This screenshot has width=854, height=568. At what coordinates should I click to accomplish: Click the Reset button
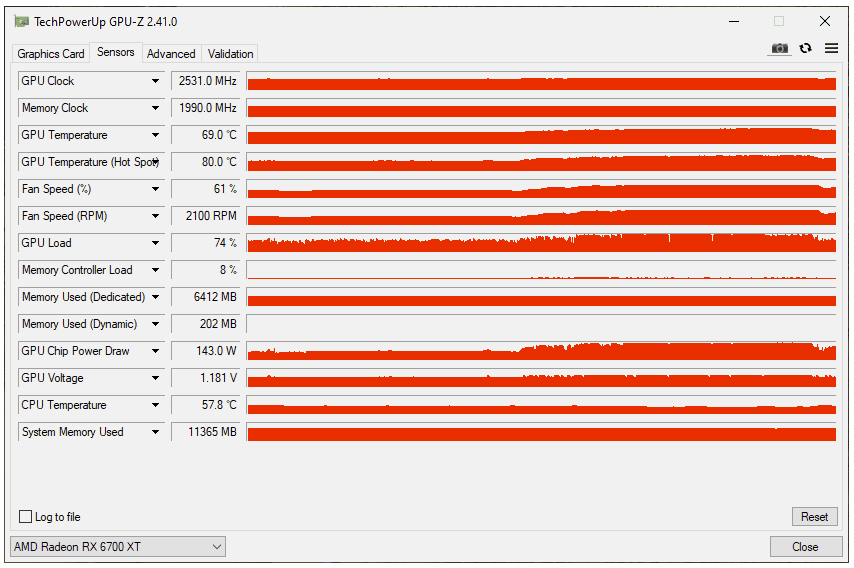pos(814,517)
